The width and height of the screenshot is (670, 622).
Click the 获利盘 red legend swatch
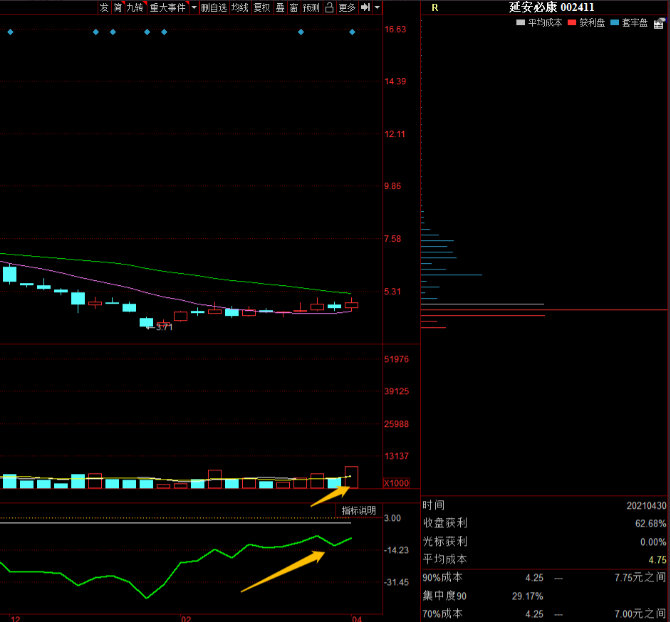coord(572,22)
